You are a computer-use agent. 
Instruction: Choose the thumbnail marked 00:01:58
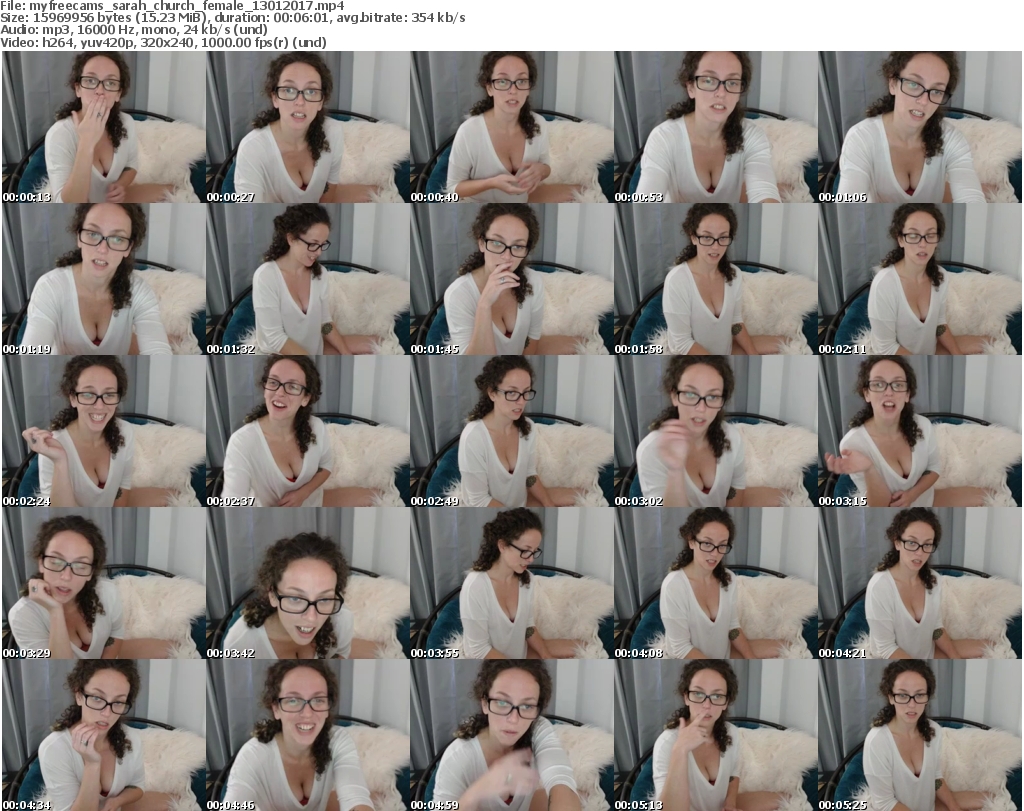click(x=715, y=279)
